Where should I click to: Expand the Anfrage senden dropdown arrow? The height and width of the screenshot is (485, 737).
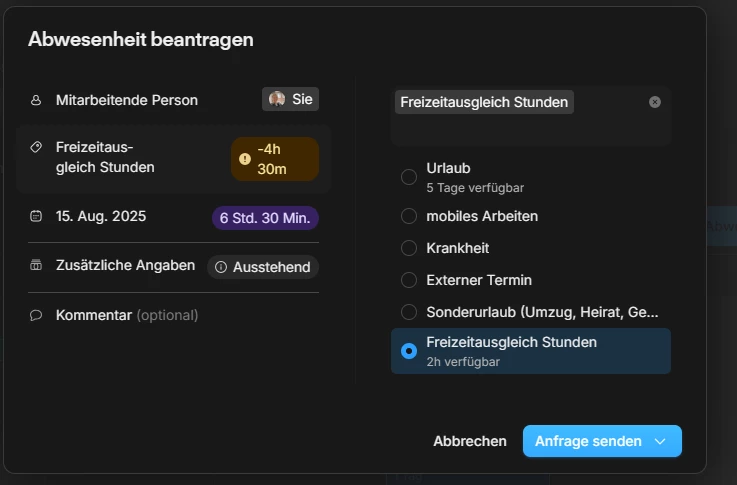tap(660, 441)
